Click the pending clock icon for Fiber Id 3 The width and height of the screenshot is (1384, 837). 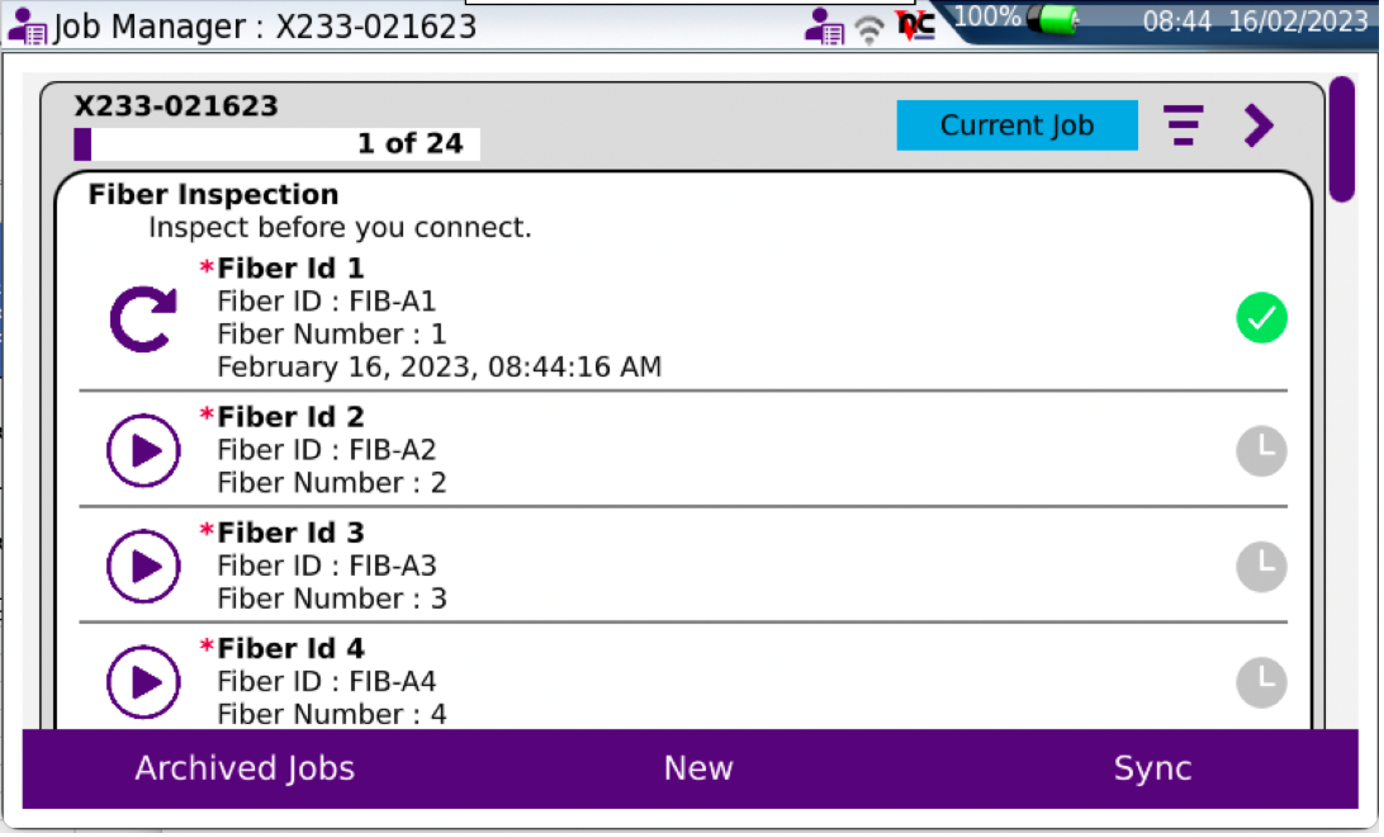pos(1261,567)
